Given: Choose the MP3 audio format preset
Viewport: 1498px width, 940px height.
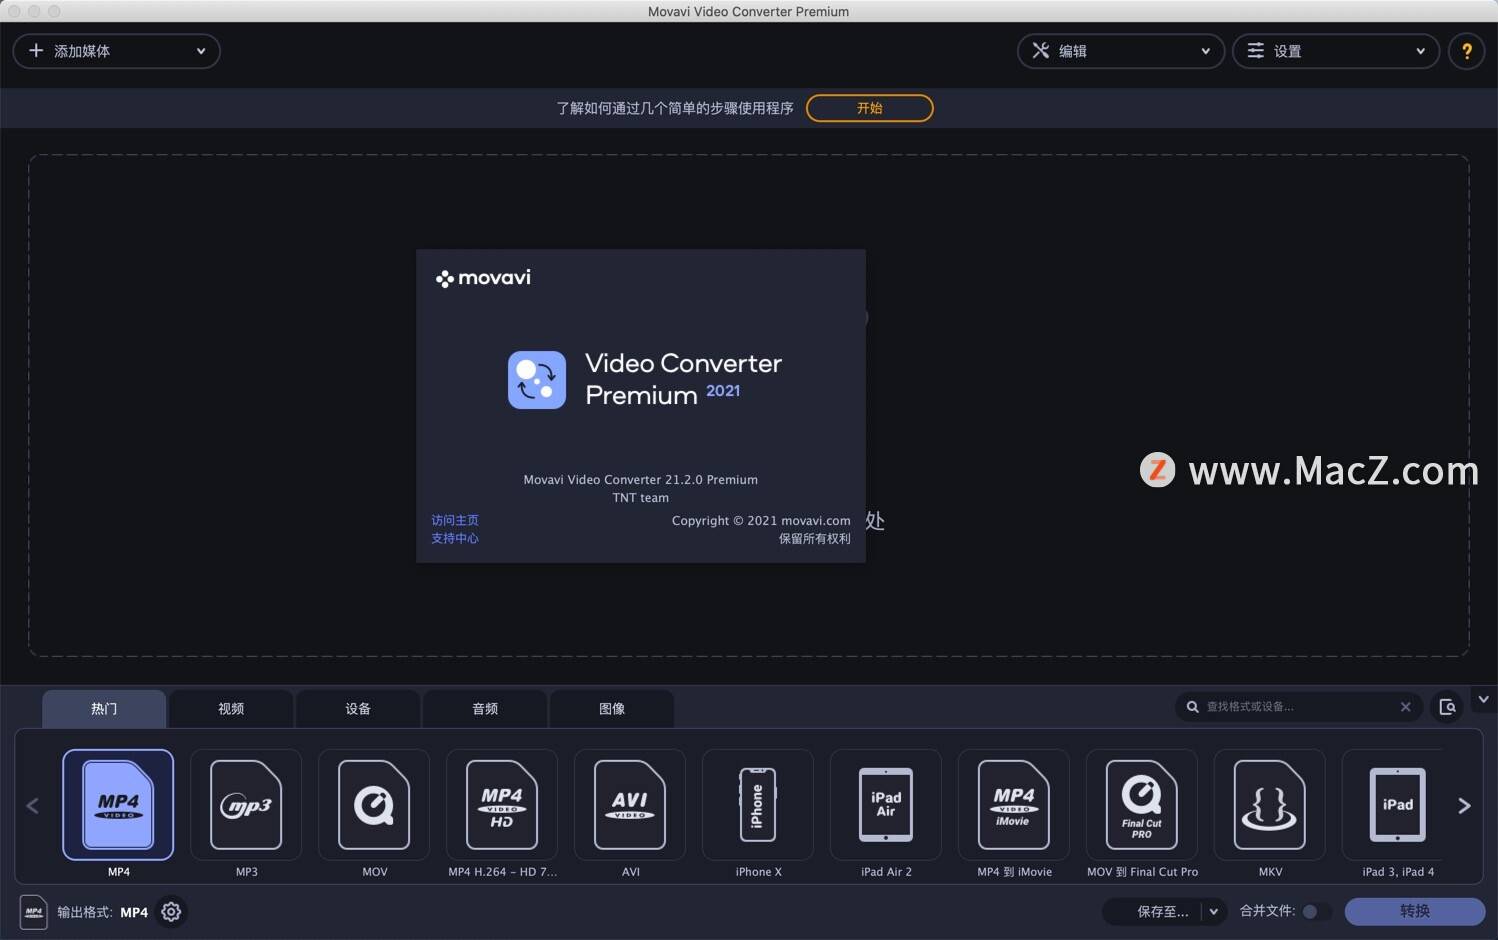Looking at the screenshot, I should tap(246, 805).
